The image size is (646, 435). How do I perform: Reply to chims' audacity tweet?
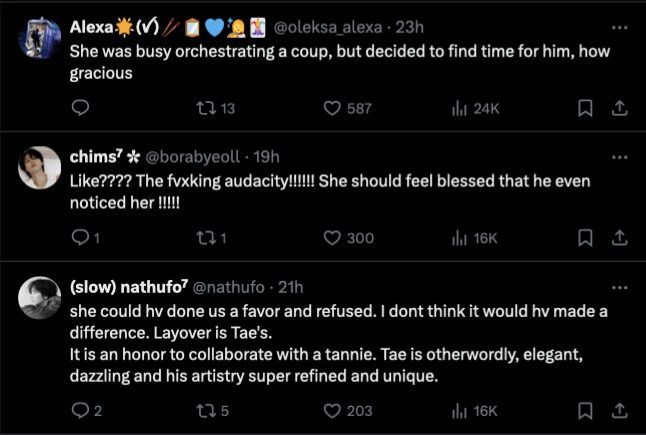tap(82, 237)
